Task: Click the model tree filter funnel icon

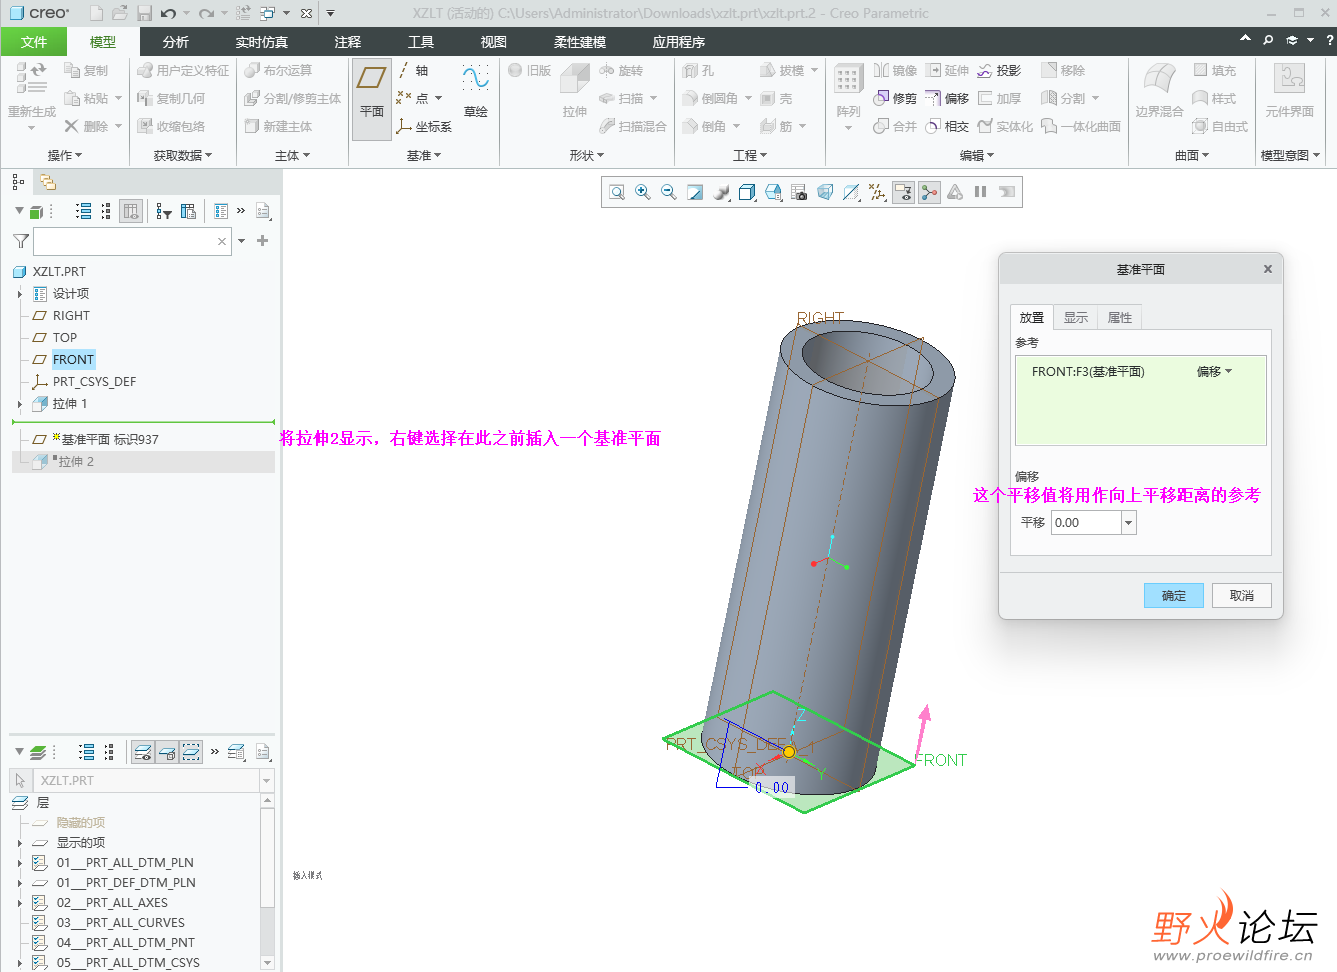Action: point(20,241)
